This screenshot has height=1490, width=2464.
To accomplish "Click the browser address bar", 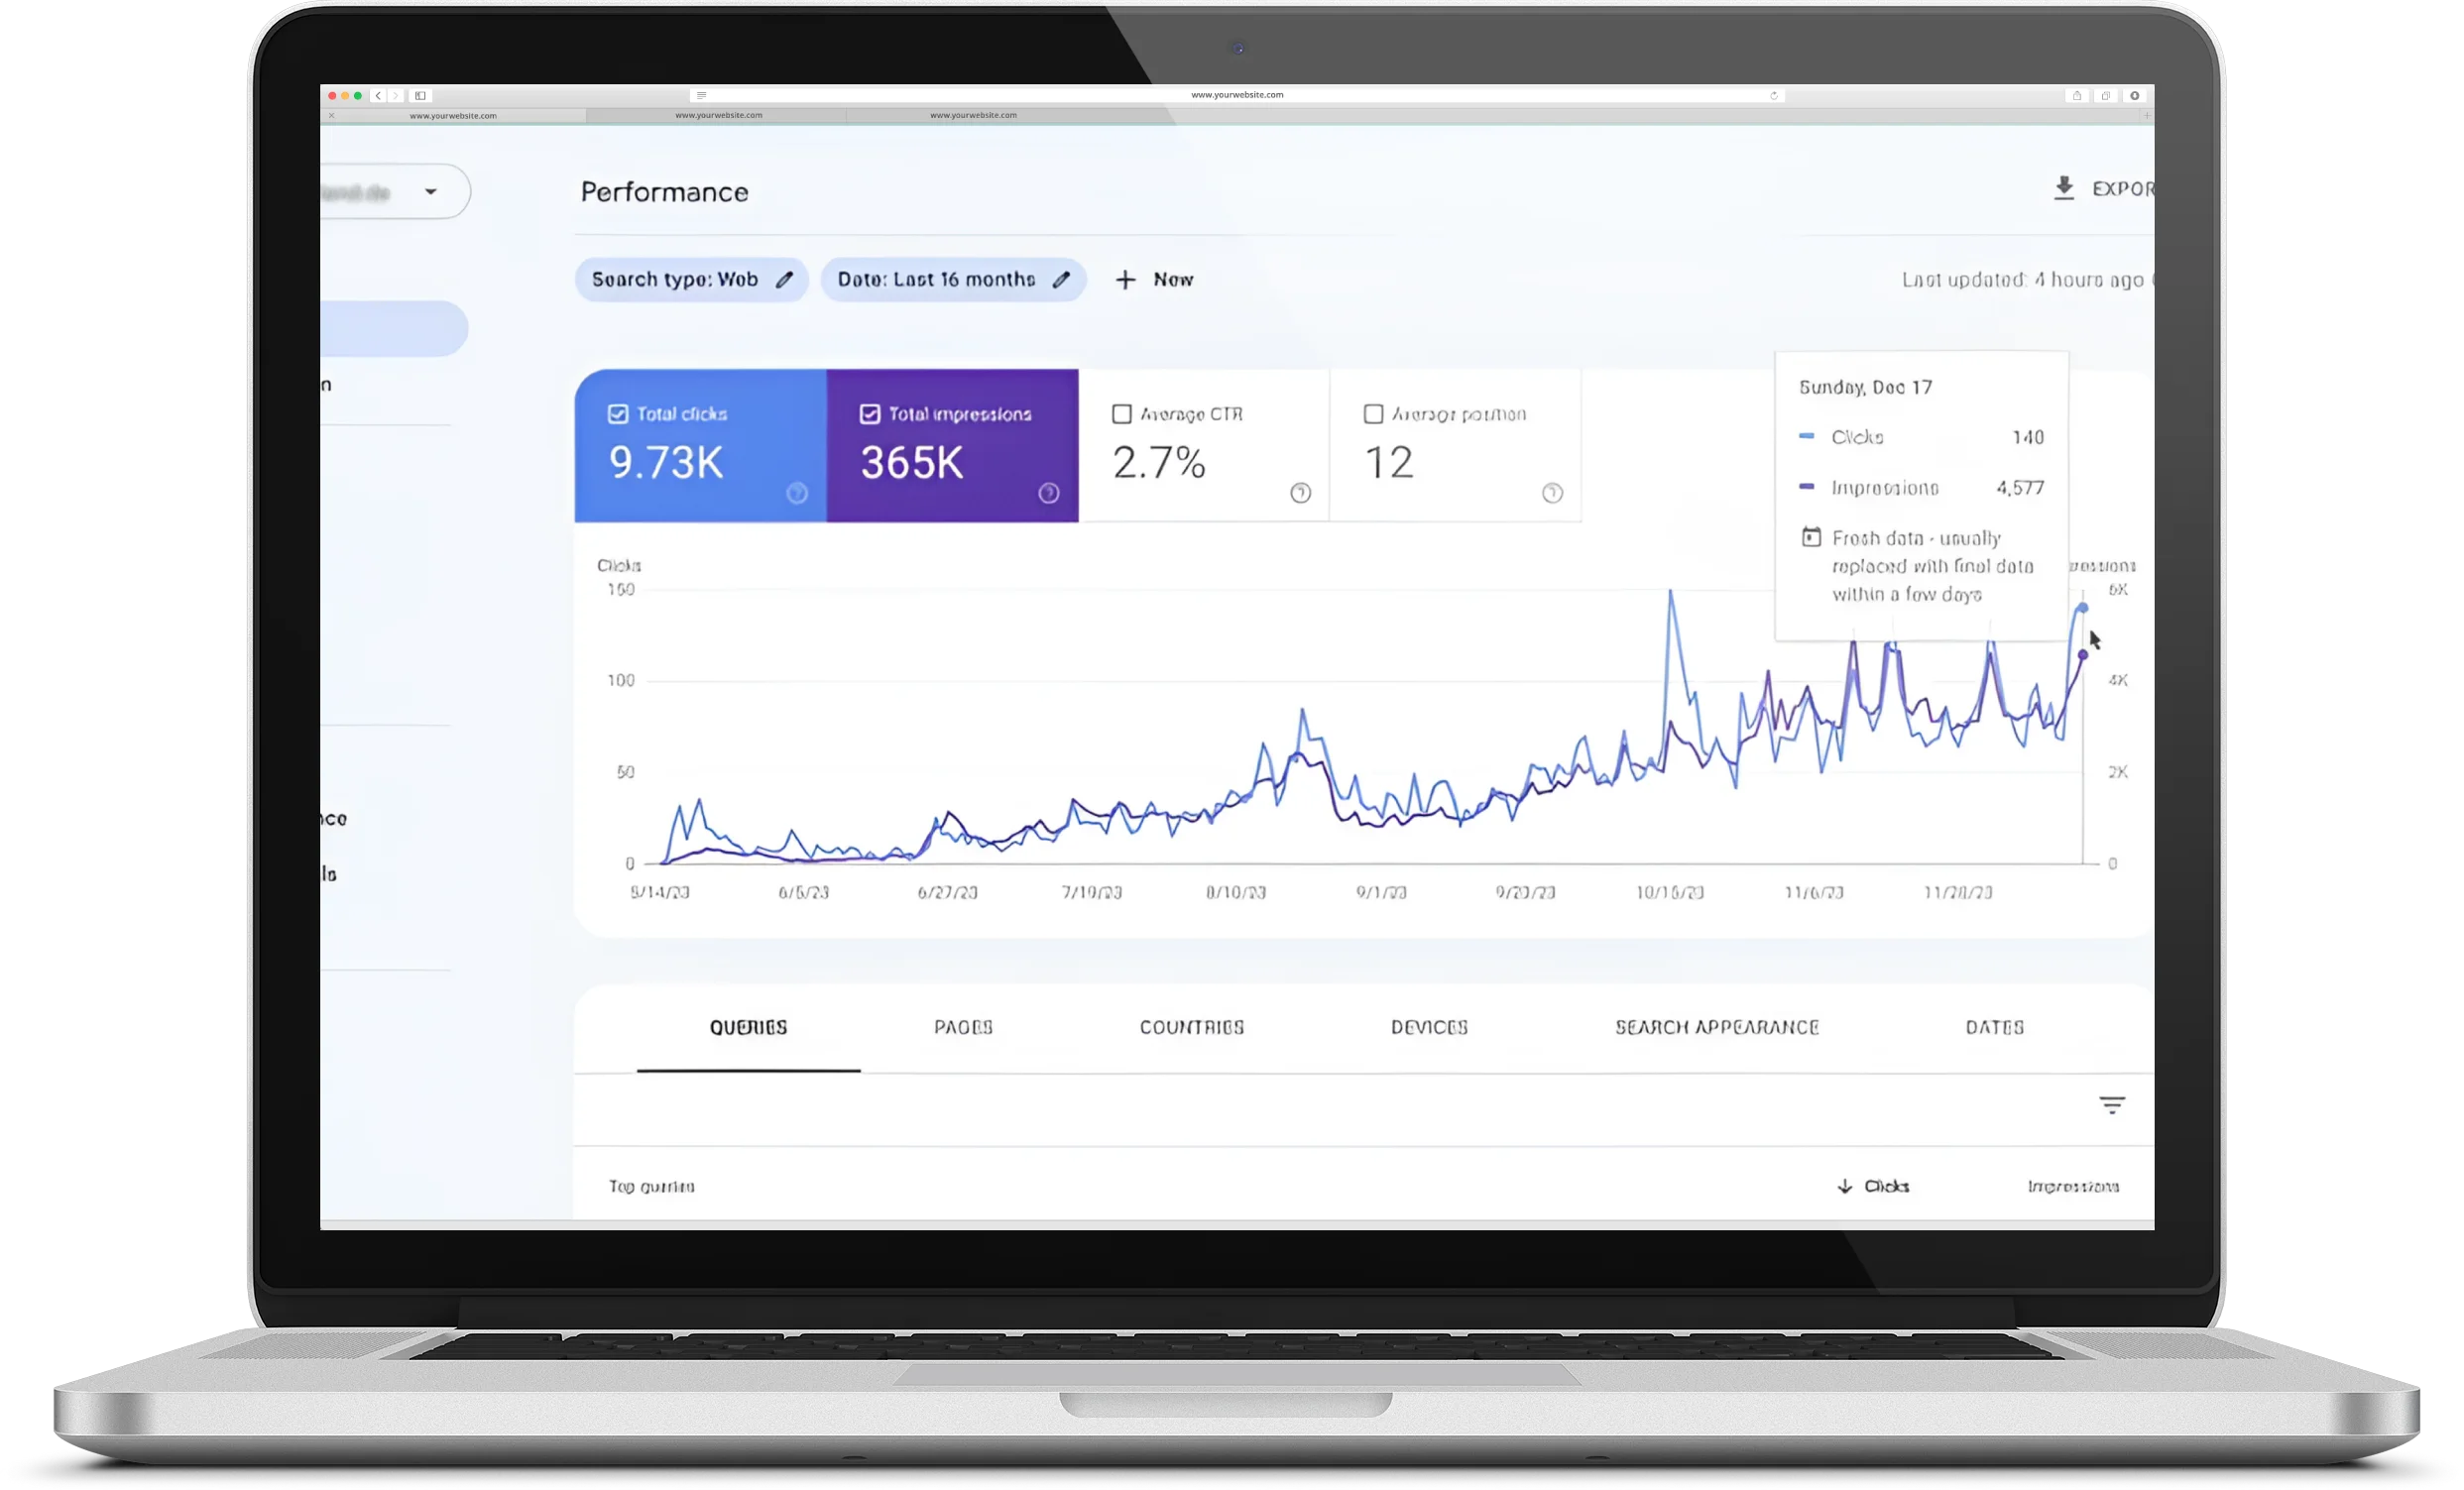I will pos(1237,95).
